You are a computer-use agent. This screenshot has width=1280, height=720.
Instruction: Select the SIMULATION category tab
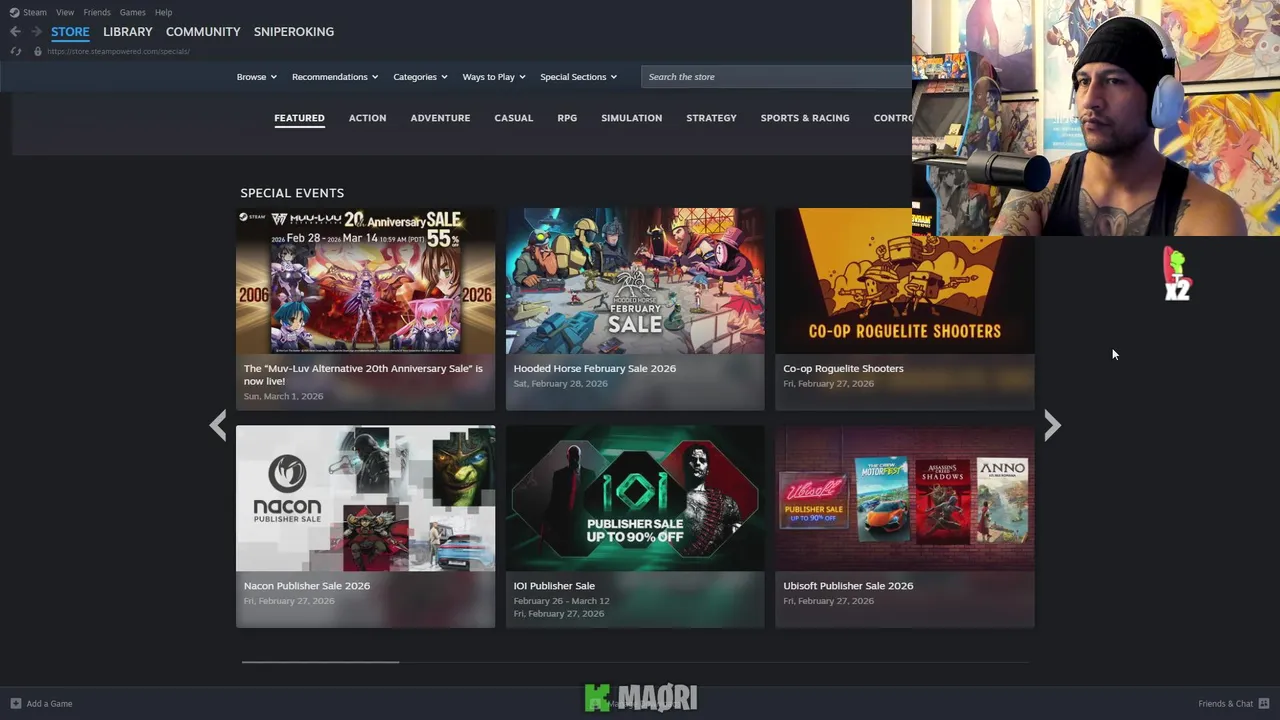click(631, 118)
